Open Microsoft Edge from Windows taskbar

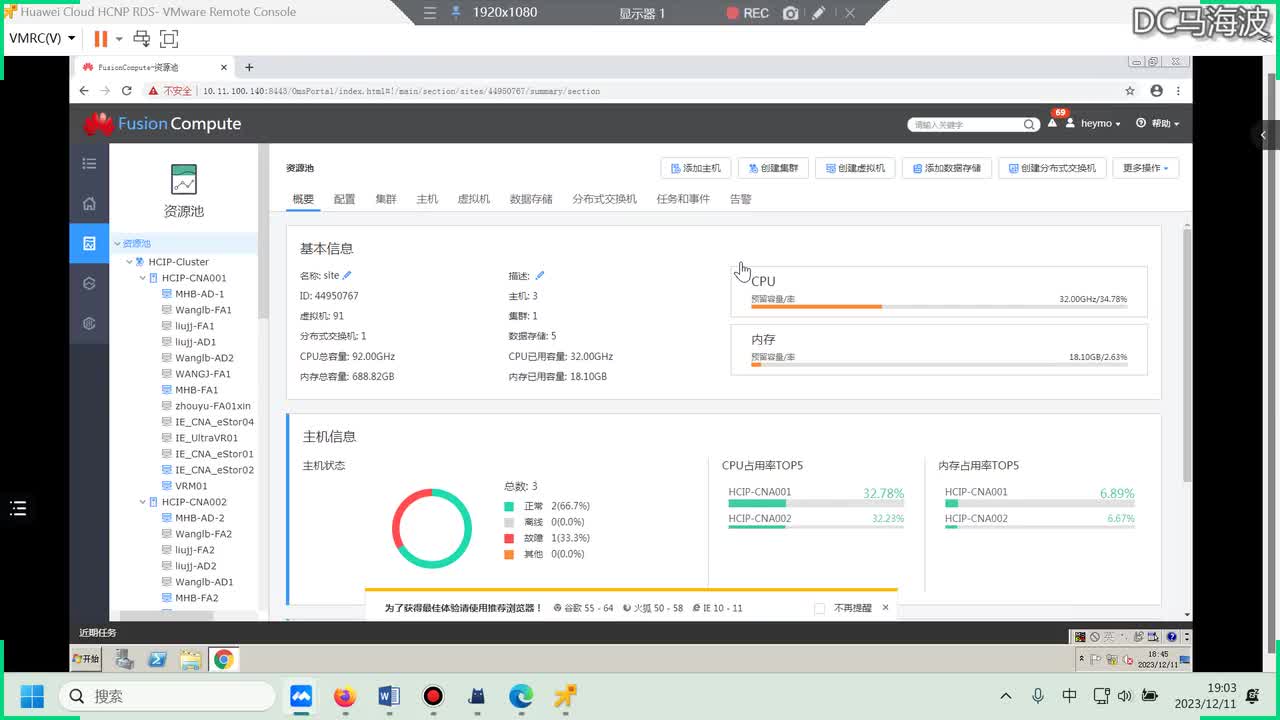(521, 696)
